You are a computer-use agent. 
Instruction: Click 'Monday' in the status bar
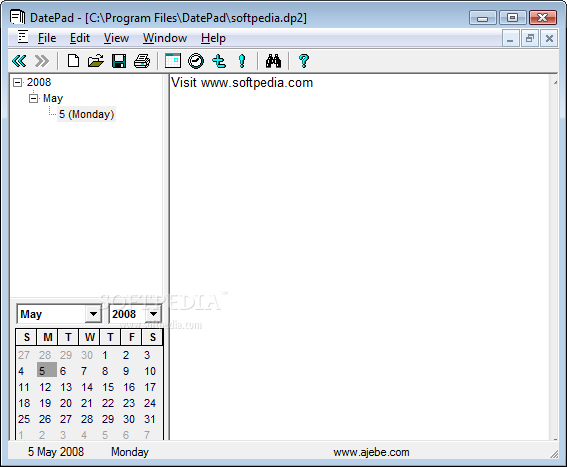point(130,452)
